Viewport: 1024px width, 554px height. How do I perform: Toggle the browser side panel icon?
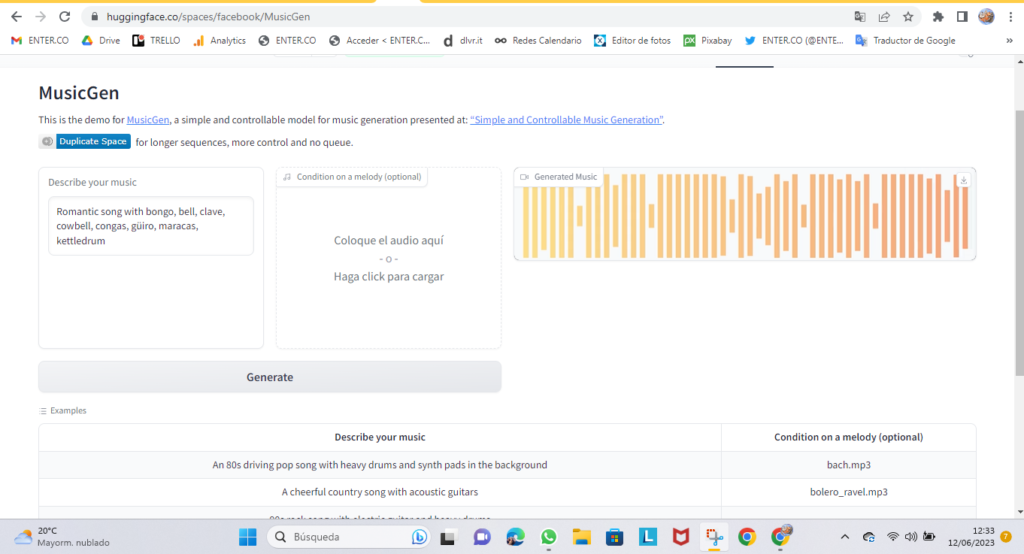(962, 17)
